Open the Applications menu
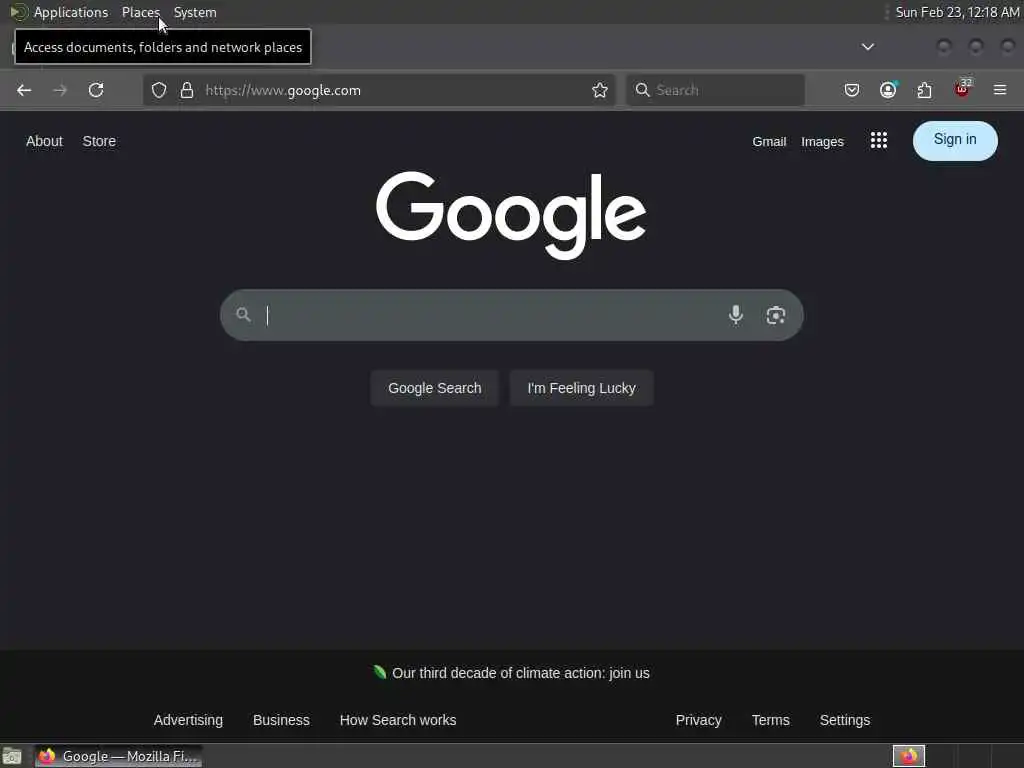 [x=71, y=12]
